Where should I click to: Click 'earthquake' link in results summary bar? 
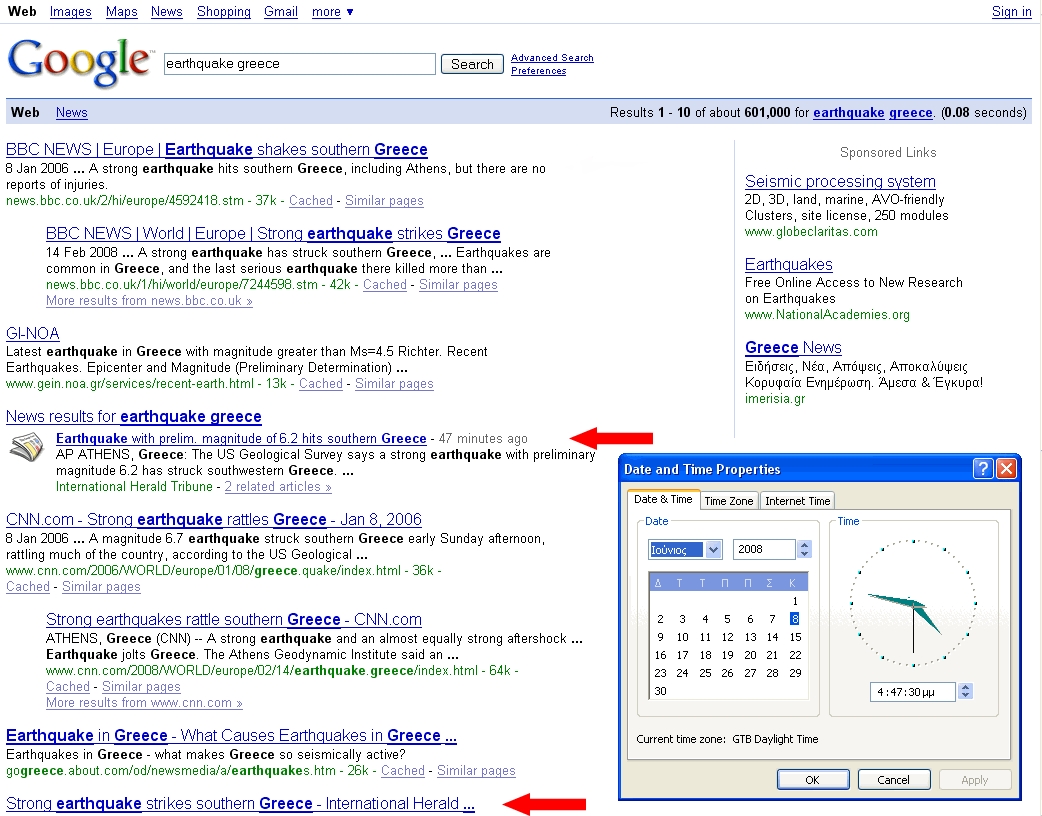pos(849,112)
